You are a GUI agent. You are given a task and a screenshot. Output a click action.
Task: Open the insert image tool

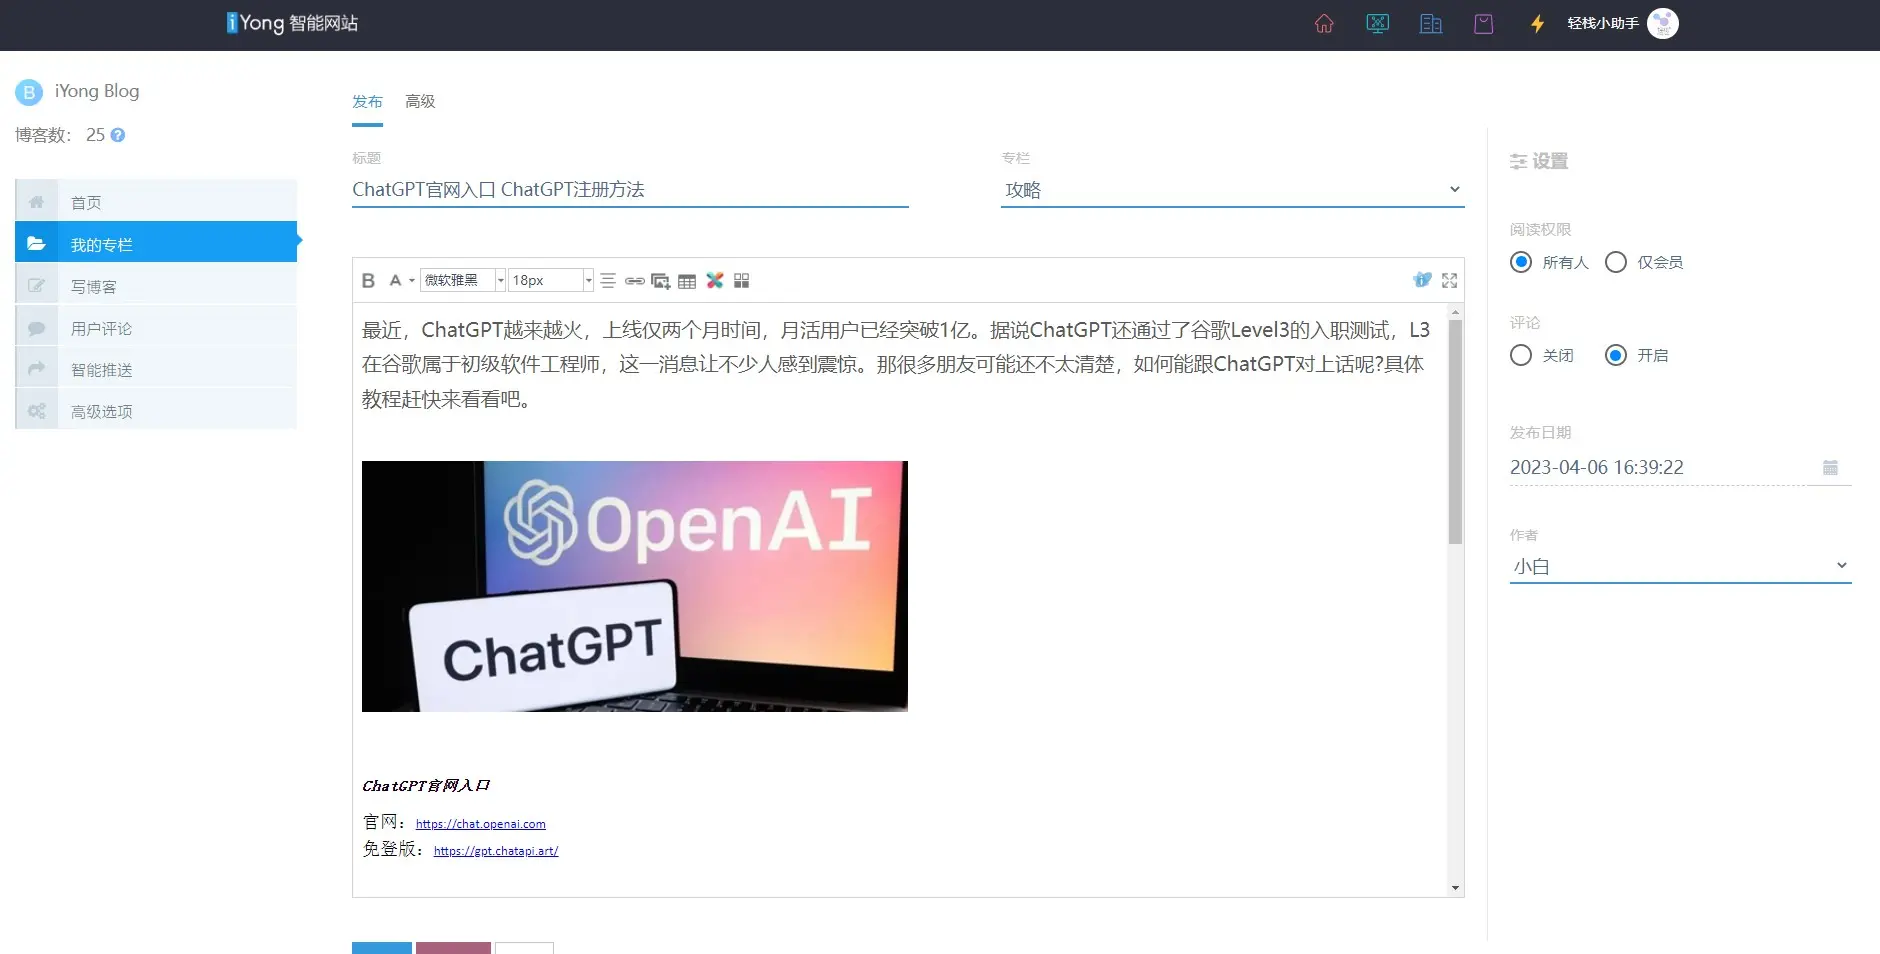(x=660, y=281)
